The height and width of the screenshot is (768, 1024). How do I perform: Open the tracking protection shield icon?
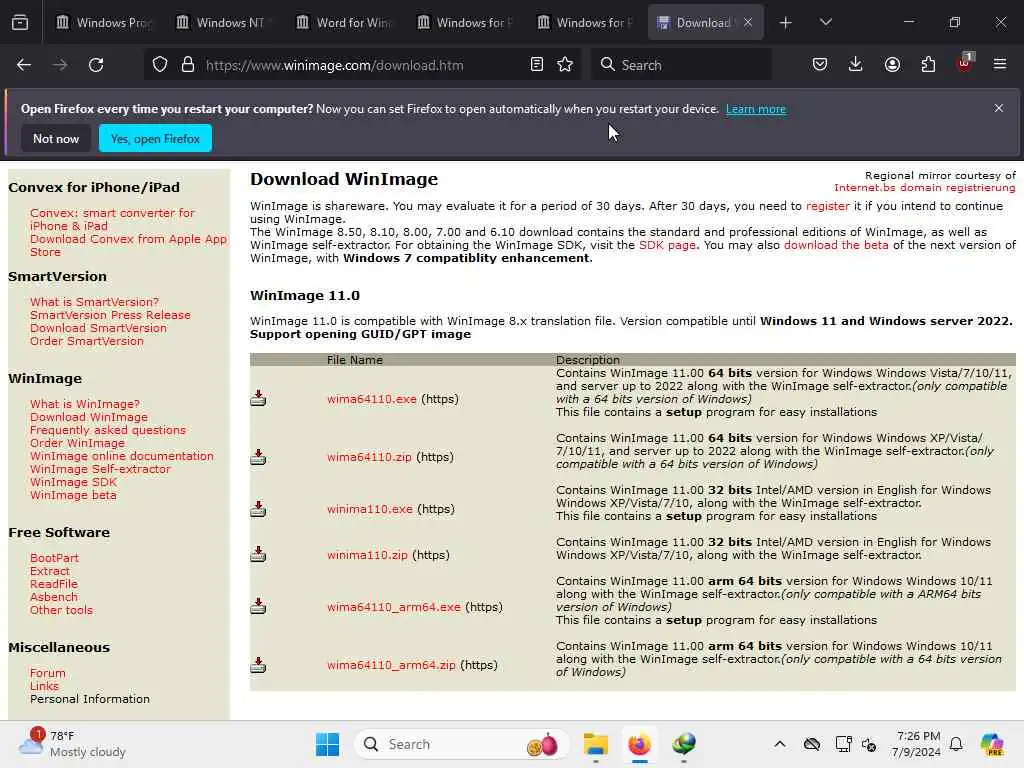coord(160,65)
